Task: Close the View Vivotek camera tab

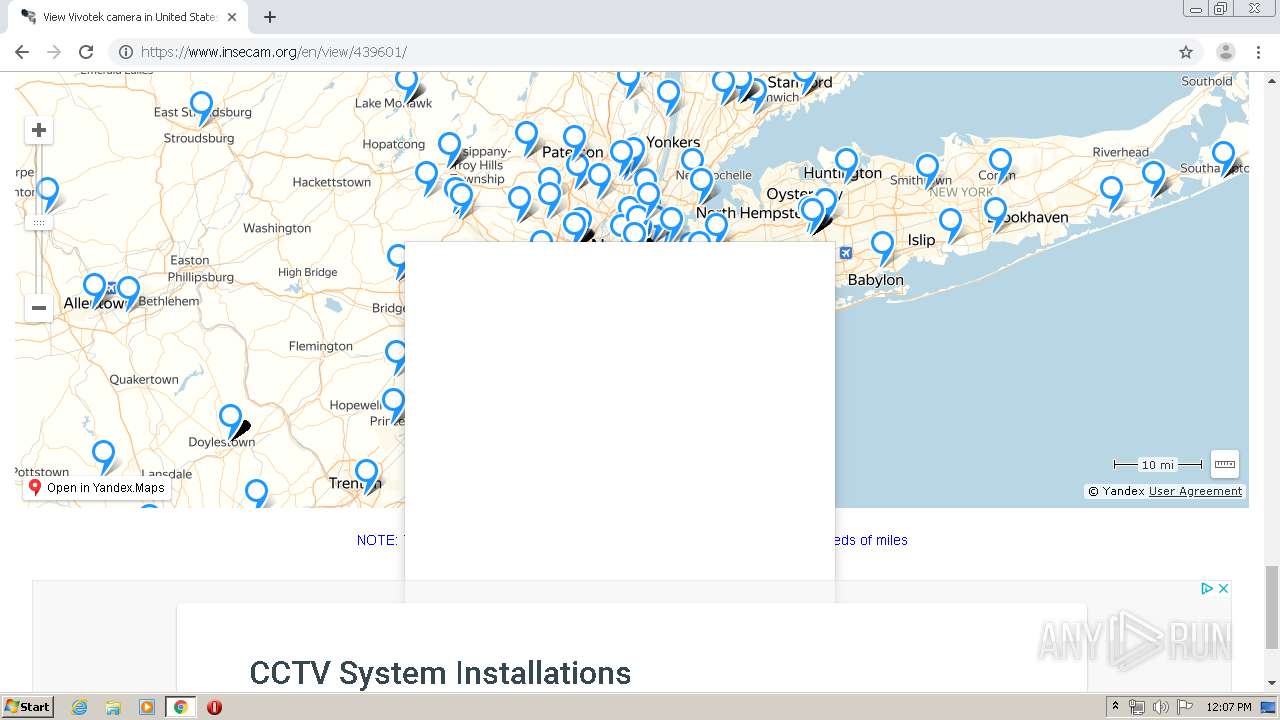Action: [x=232, y=17]
